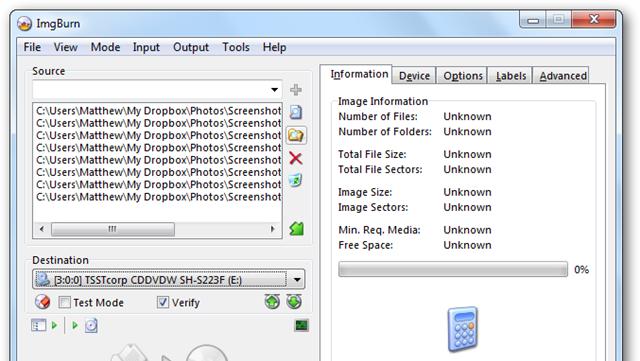Click the disc eraser icon beside Test Mode
The height and width of the screenshot is (361, 640).
[42, 302]
